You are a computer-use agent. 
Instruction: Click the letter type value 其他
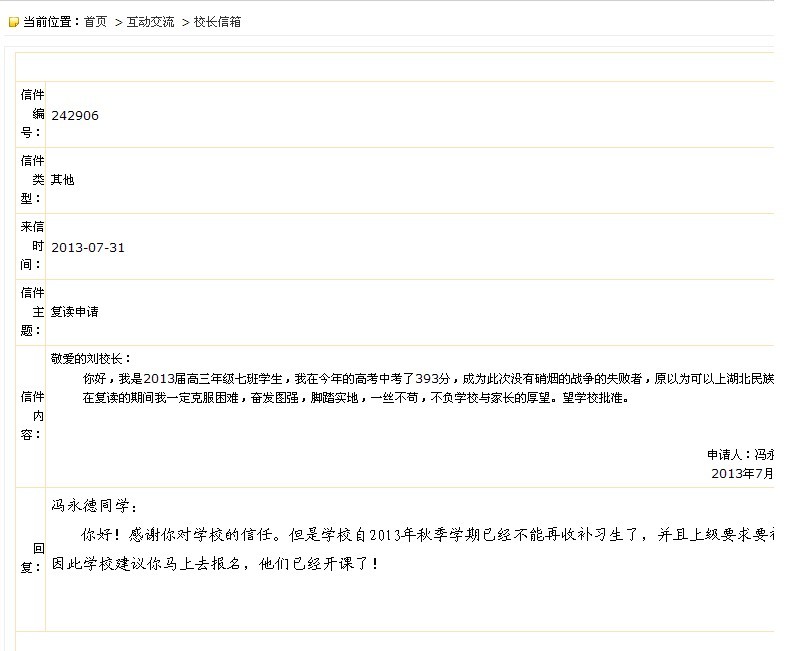tap(63, 180)
